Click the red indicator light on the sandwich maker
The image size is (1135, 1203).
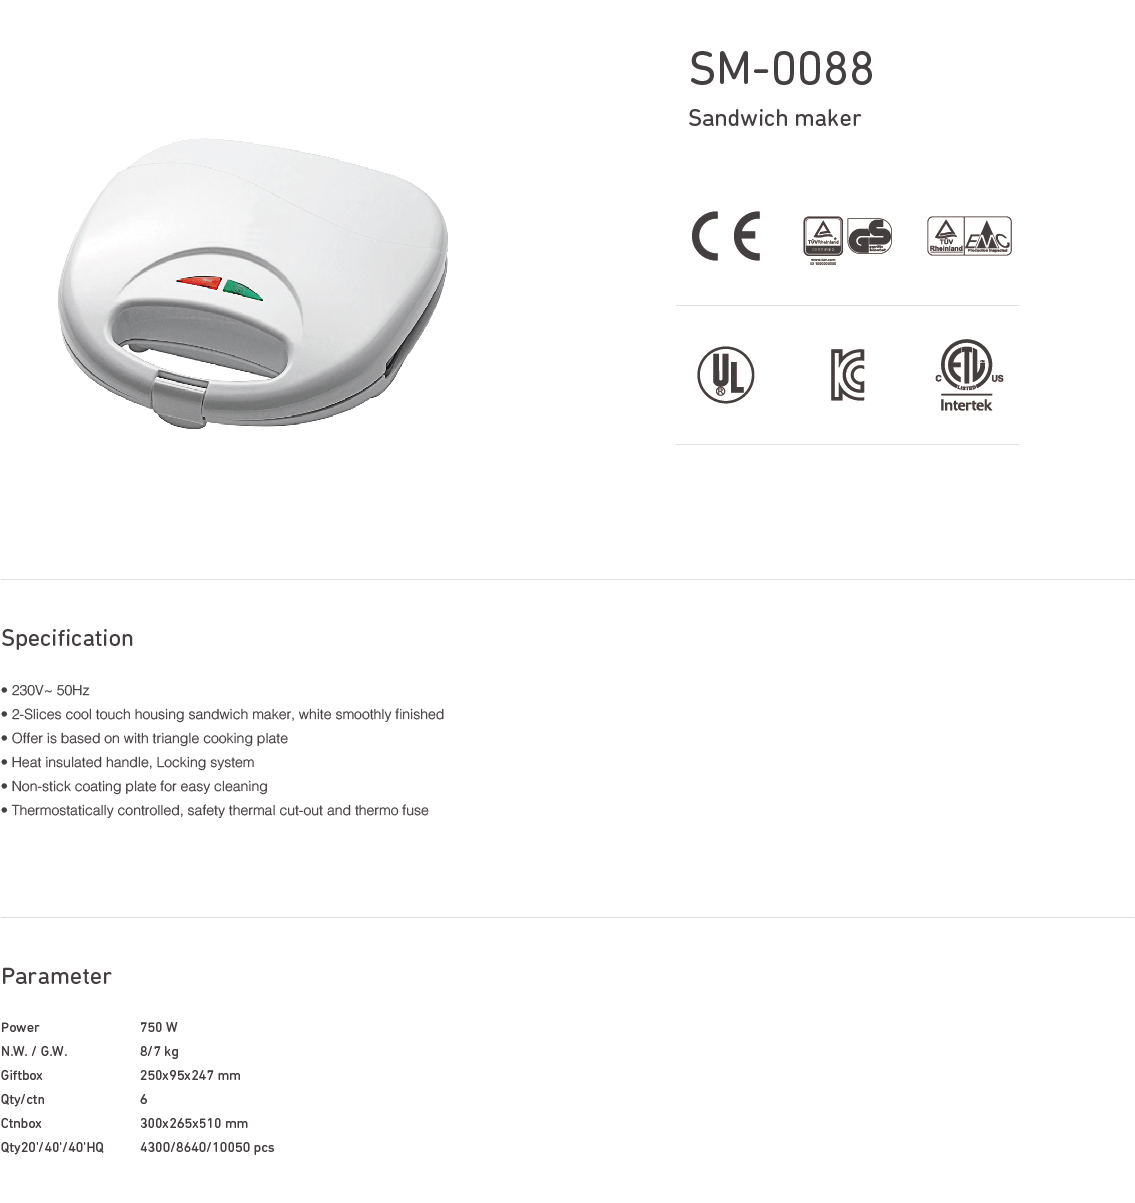tap(199, 283)
